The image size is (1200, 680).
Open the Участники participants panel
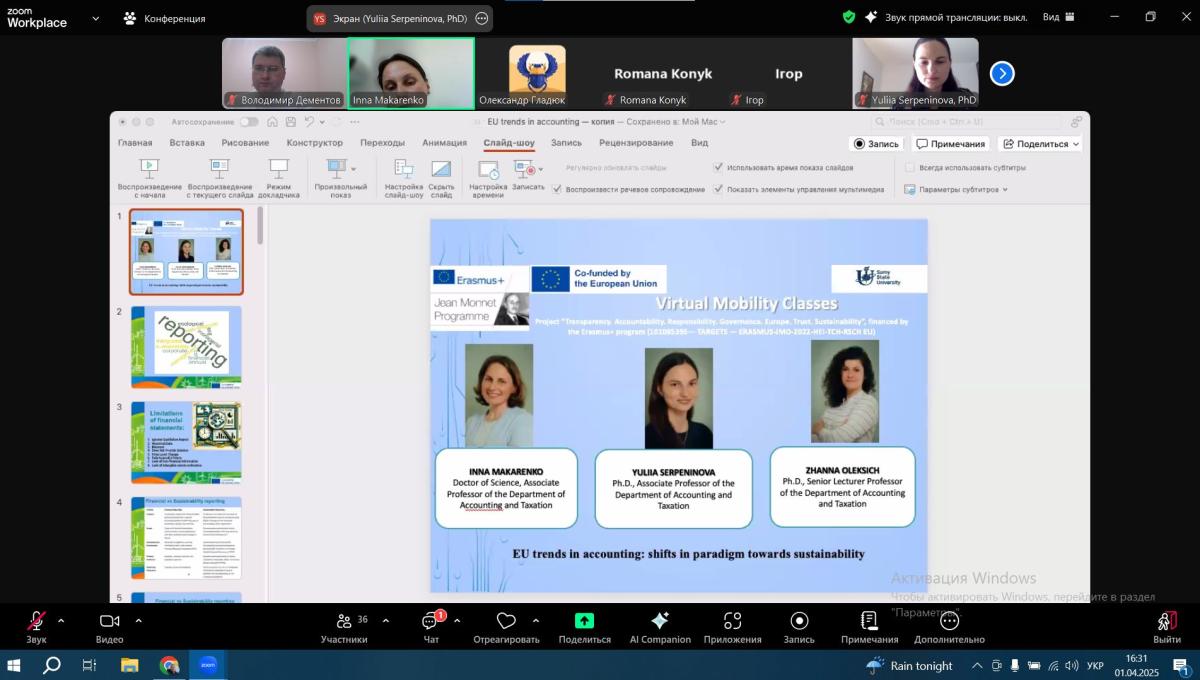(x=344, y=622)
